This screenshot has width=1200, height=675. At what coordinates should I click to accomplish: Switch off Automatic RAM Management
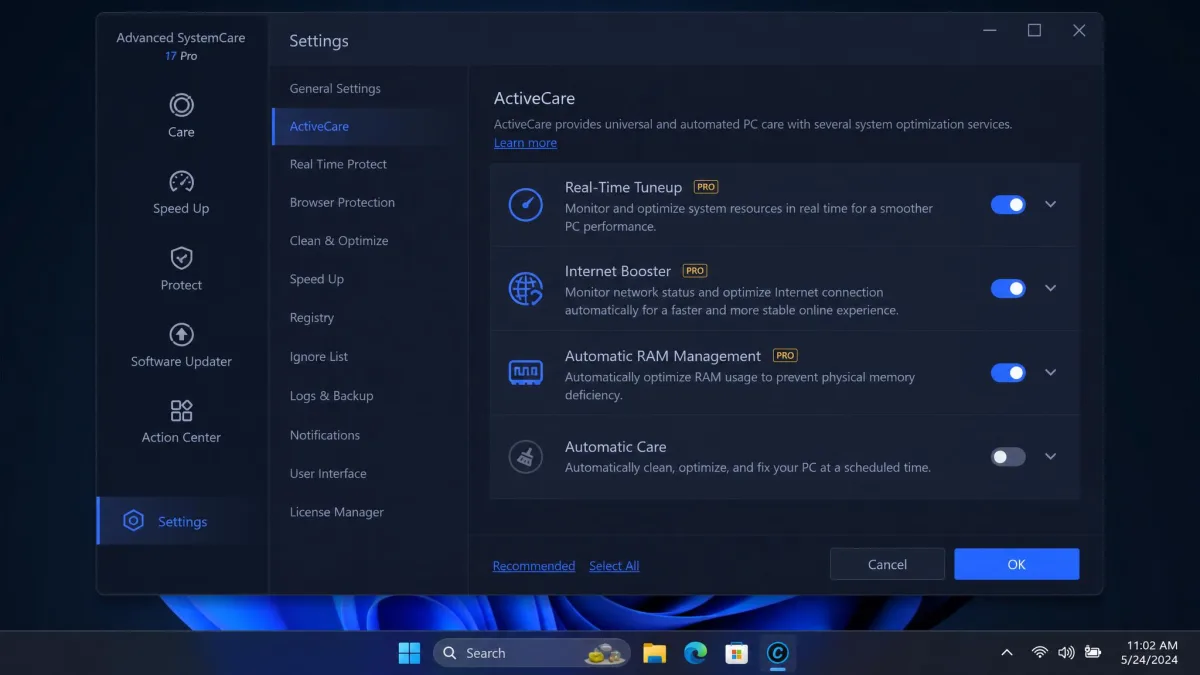(x=1008, y=372)
